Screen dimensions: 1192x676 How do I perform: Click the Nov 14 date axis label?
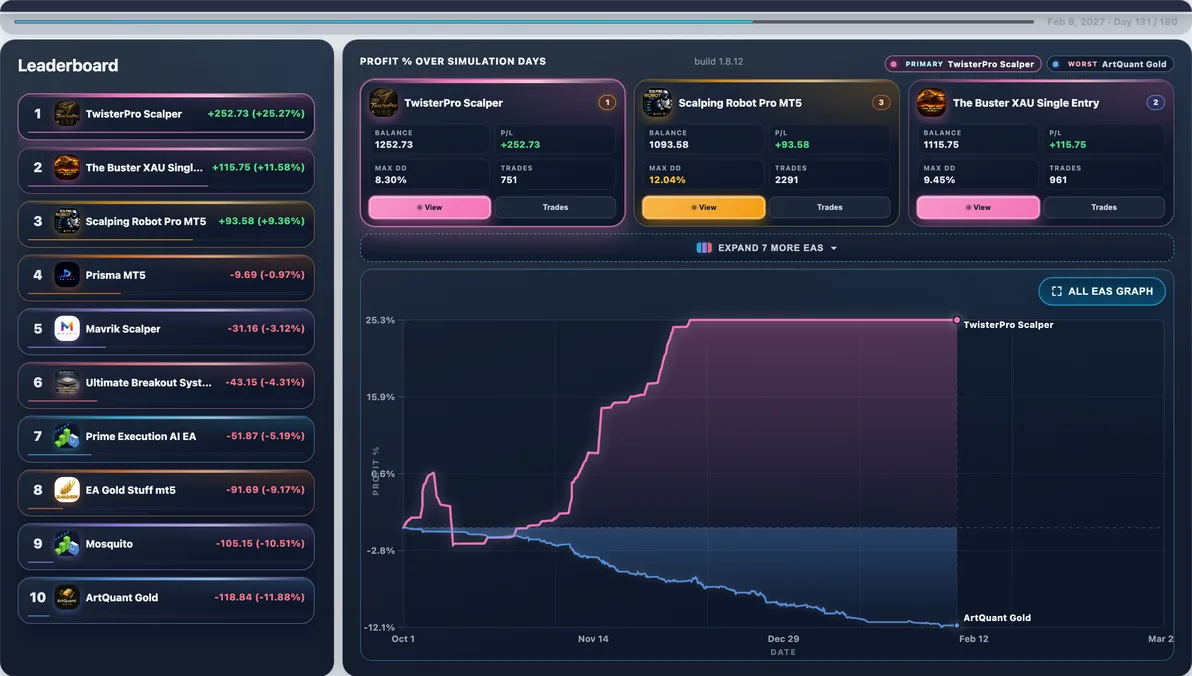(x=593, y=639)
